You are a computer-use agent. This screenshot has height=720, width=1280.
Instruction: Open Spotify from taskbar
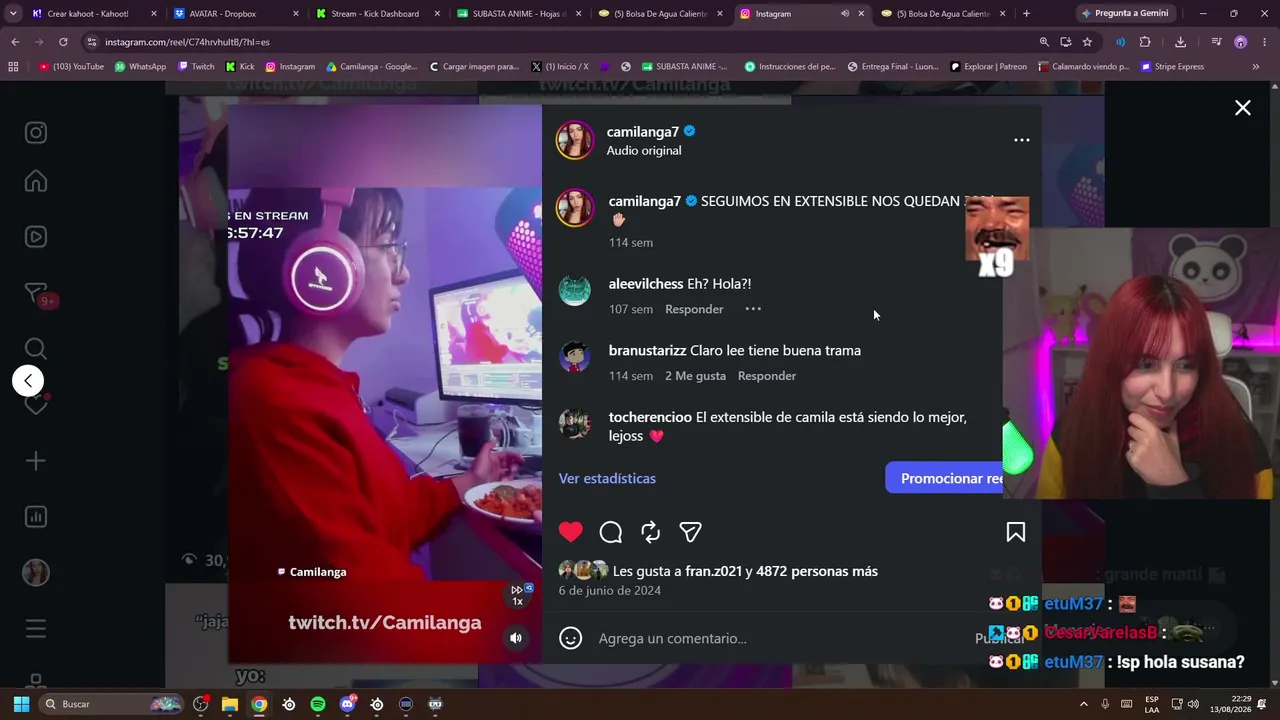318,704
